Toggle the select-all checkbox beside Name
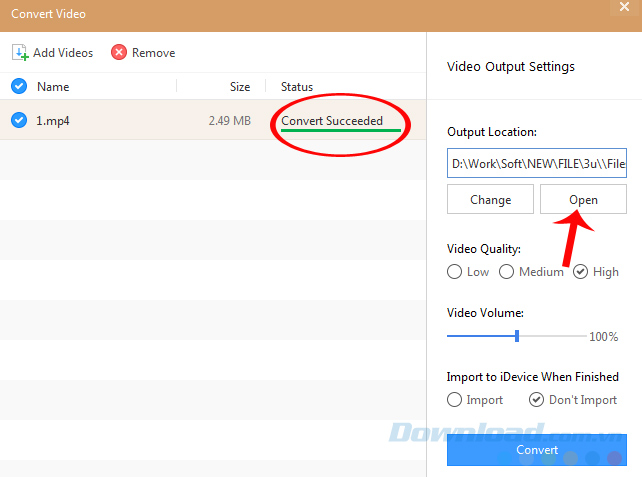Image resolution: width=642 pixels, height=477 pixels. 18,87
